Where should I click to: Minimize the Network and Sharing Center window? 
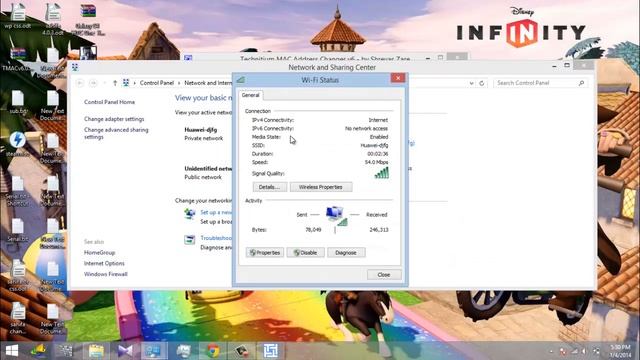pyautogui.click(x=554, y=65)
